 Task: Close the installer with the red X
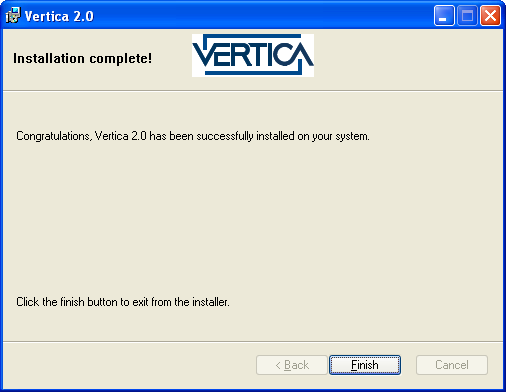coord(490,16)
